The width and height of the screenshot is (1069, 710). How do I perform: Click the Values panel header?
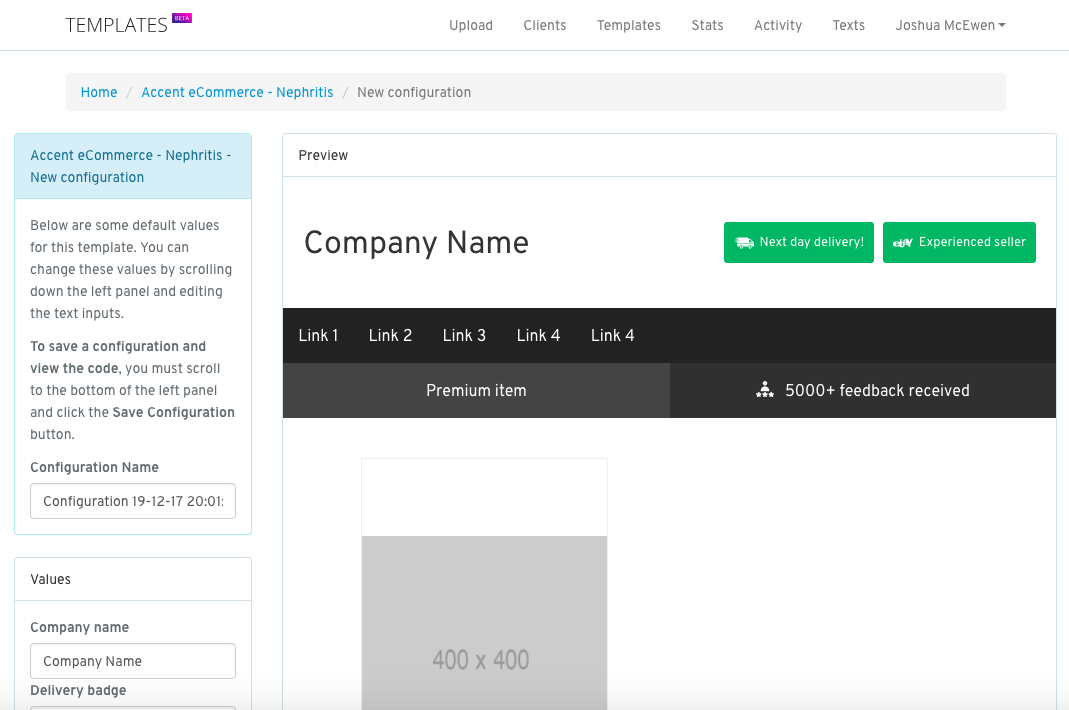click(133, 579)
